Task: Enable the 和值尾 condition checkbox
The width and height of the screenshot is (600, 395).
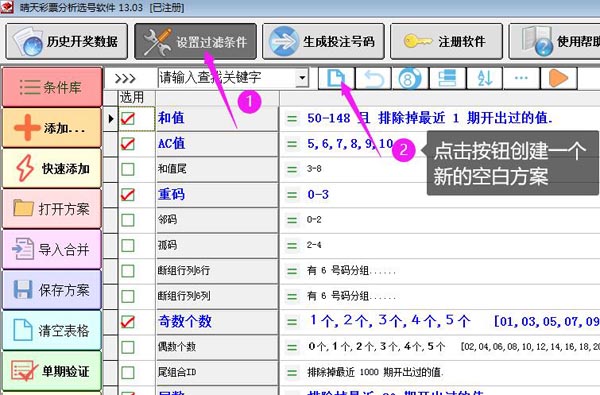Action: coord(127,169)
